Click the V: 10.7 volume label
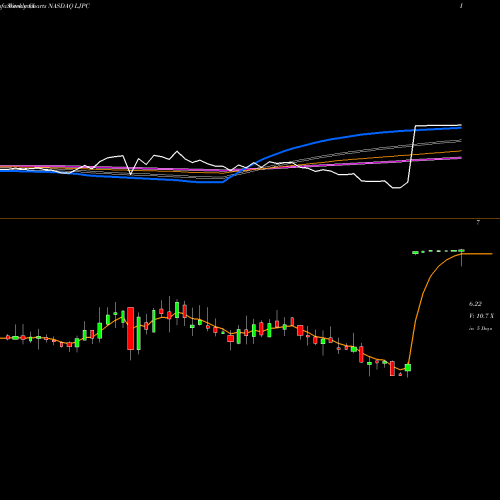Screen dimensions: 500x500 coord(481,316)
